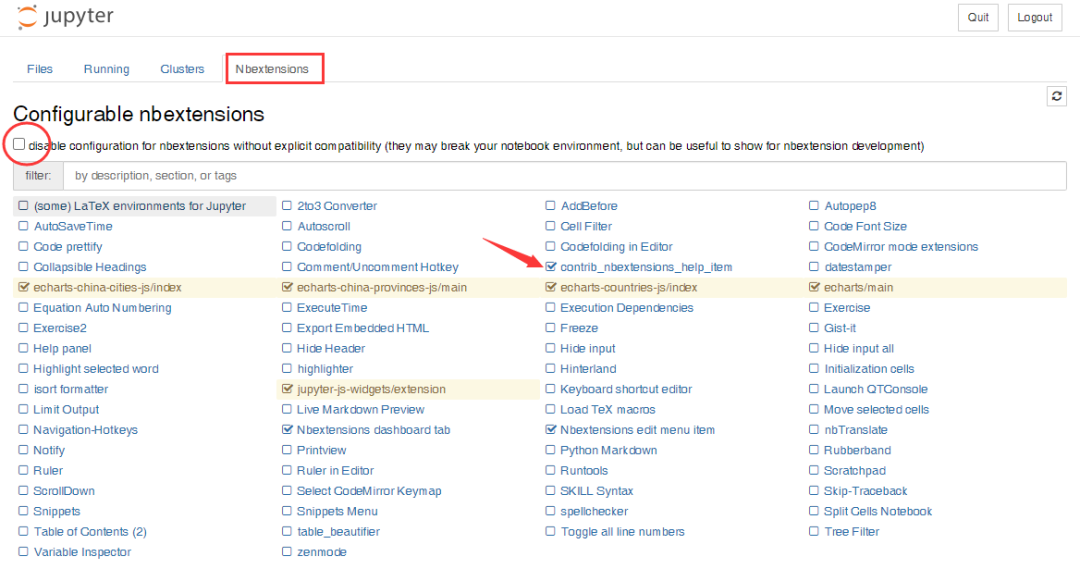Enable Table of Contents (2) checkbox

(x=23, y=531)
